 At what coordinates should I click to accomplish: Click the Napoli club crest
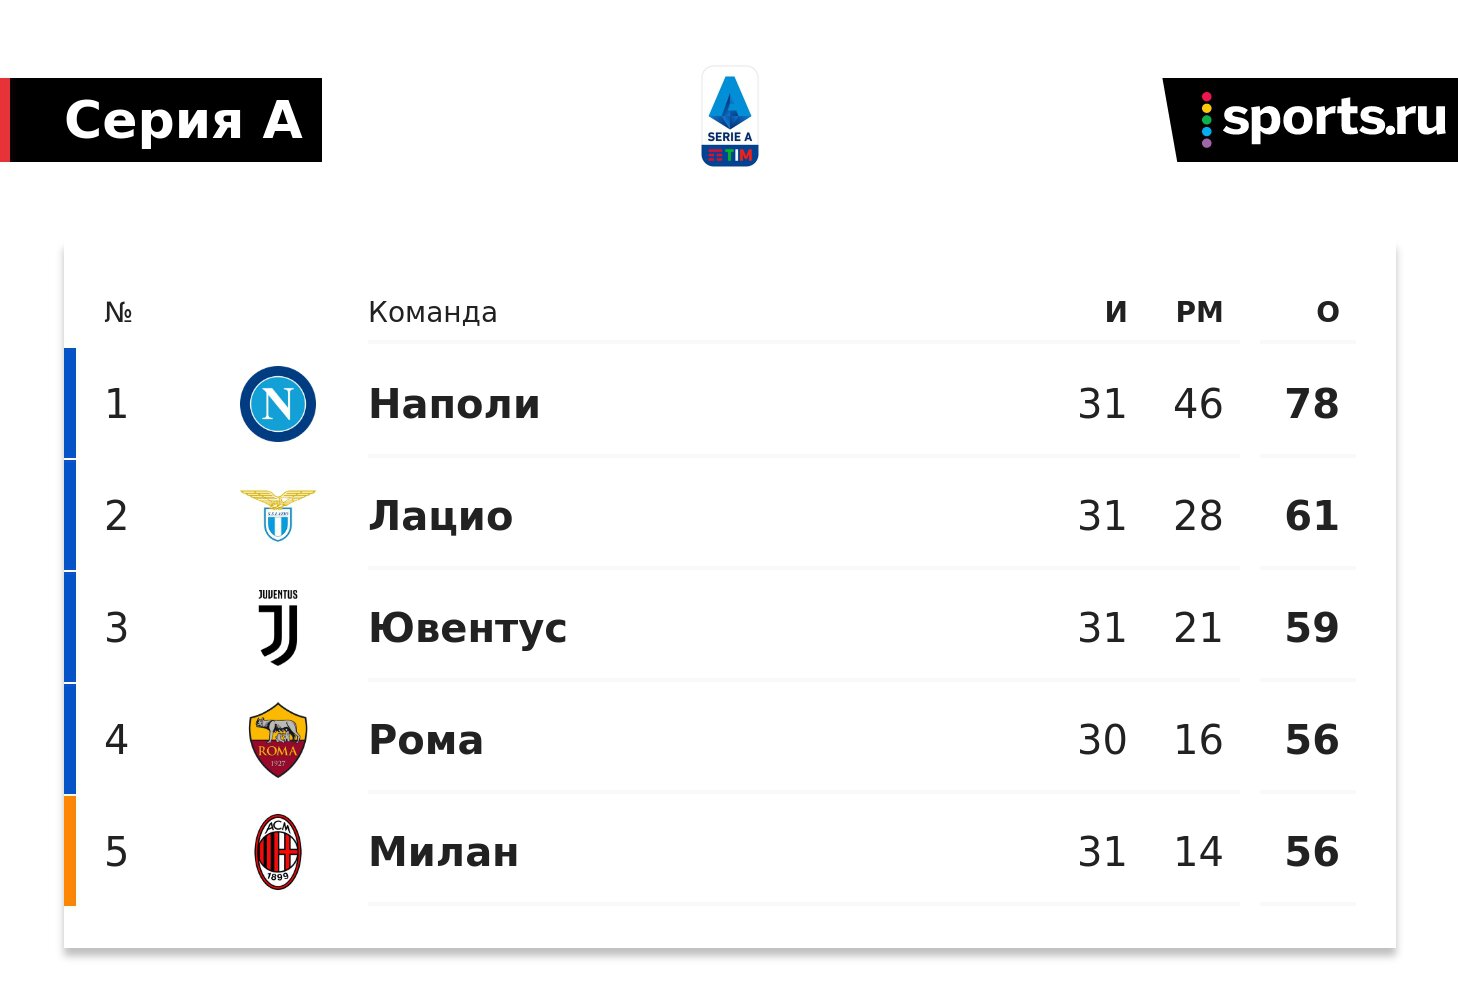click(x=278, y=404)
